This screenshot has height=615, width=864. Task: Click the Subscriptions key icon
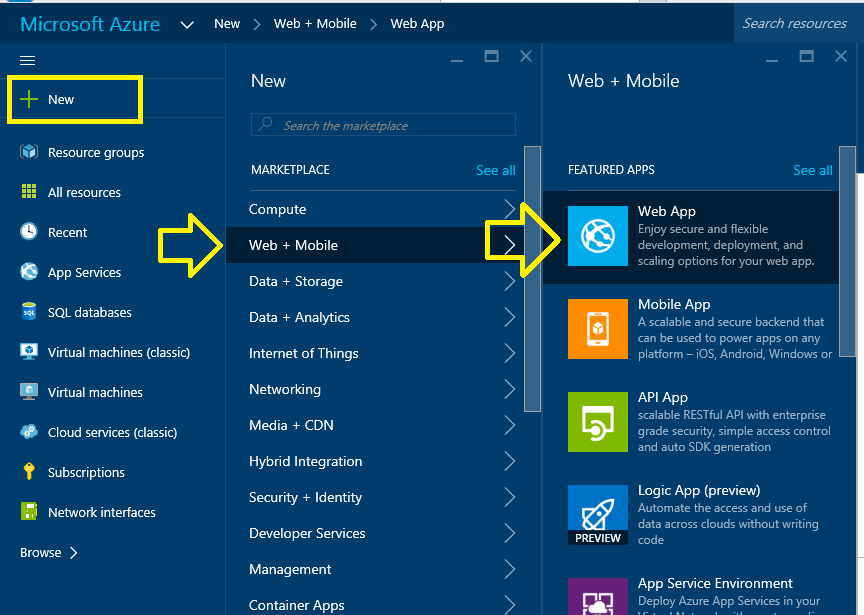[x=29, y=472]
